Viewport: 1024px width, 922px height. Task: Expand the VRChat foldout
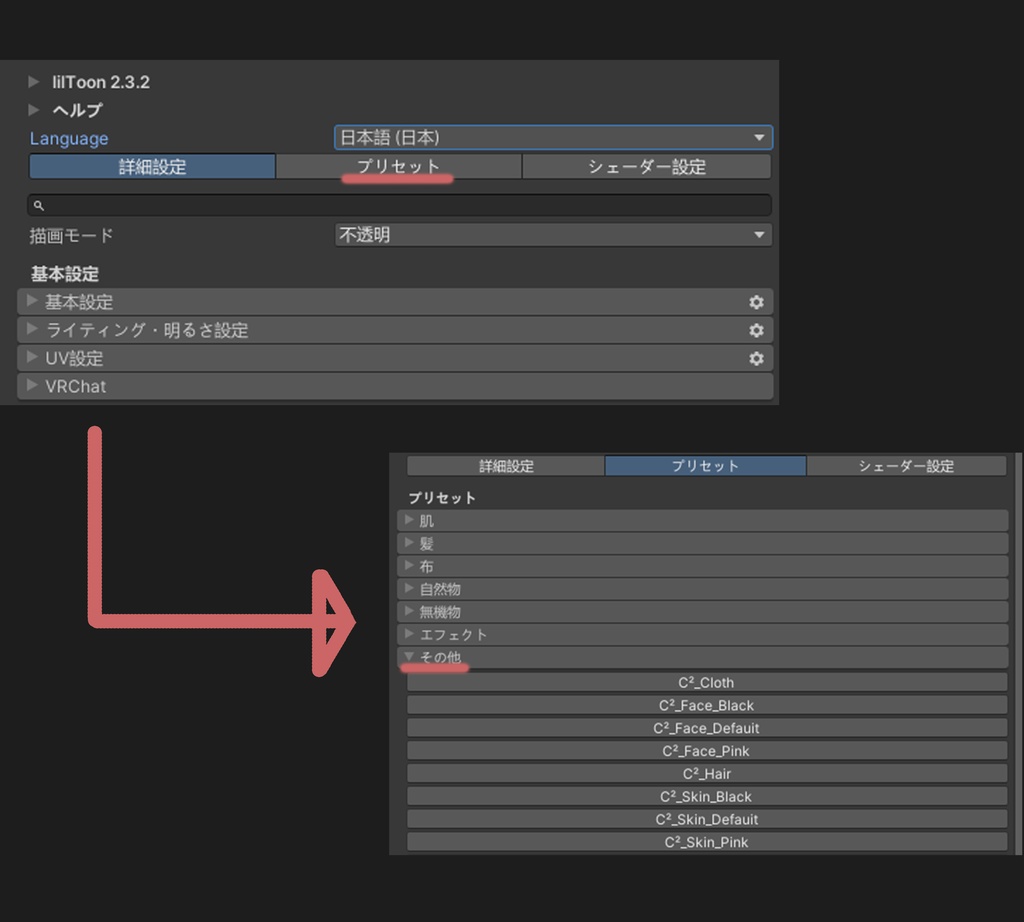pyautogui.click(x=395, y=387)
